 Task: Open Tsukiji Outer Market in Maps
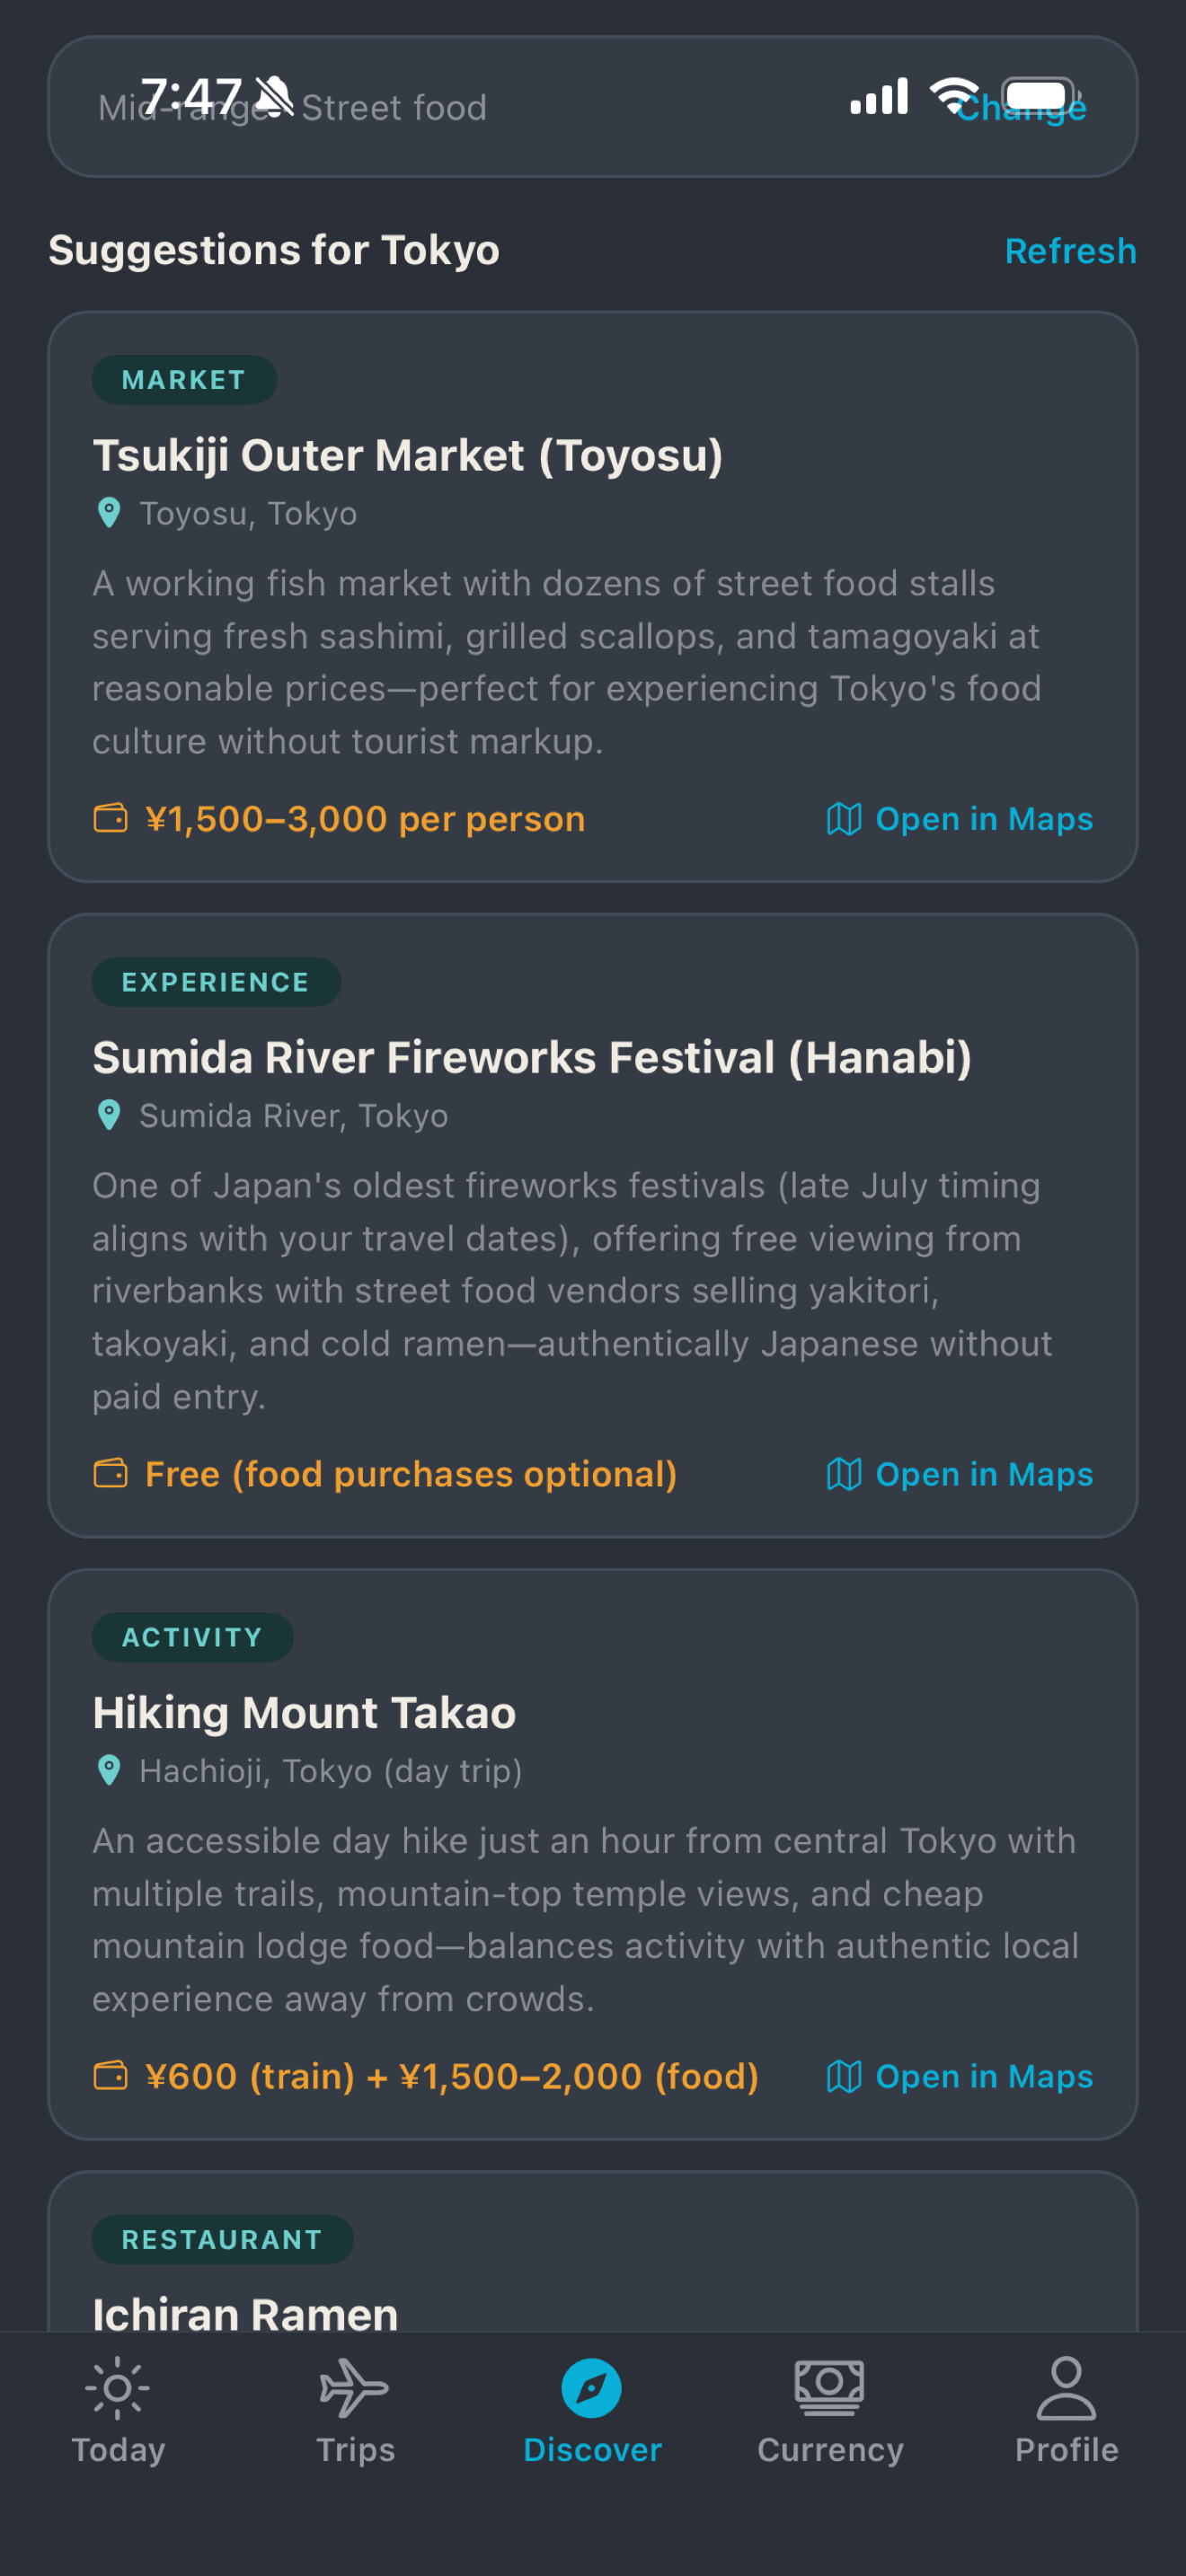(x=960, y=819)
